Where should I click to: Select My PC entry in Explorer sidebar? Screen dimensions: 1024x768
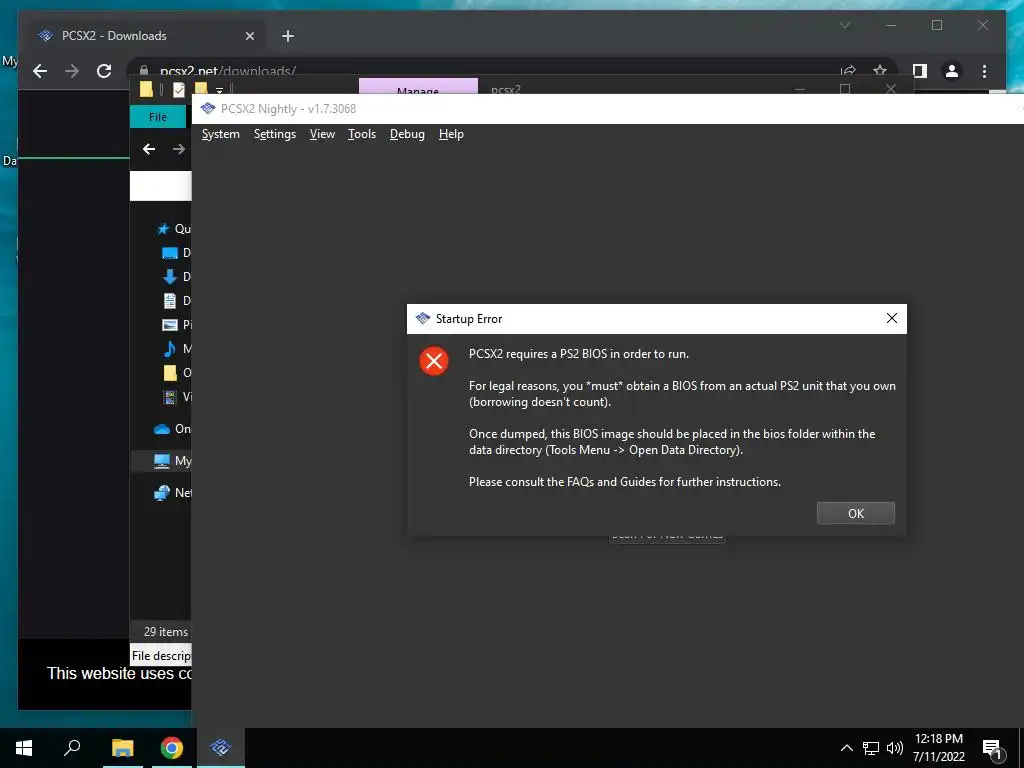[x=161, y=461]
